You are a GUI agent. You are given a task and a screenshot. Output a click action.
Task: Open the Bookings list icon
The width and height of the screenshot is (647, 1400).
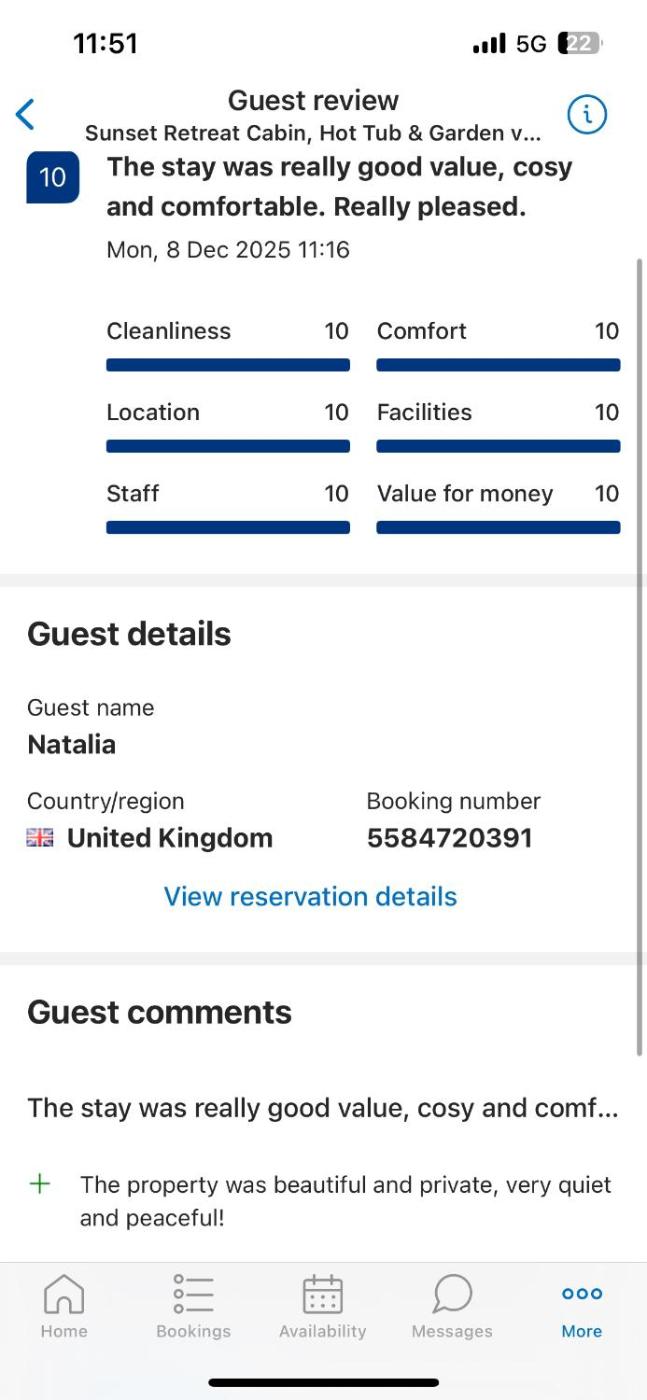193,1294
